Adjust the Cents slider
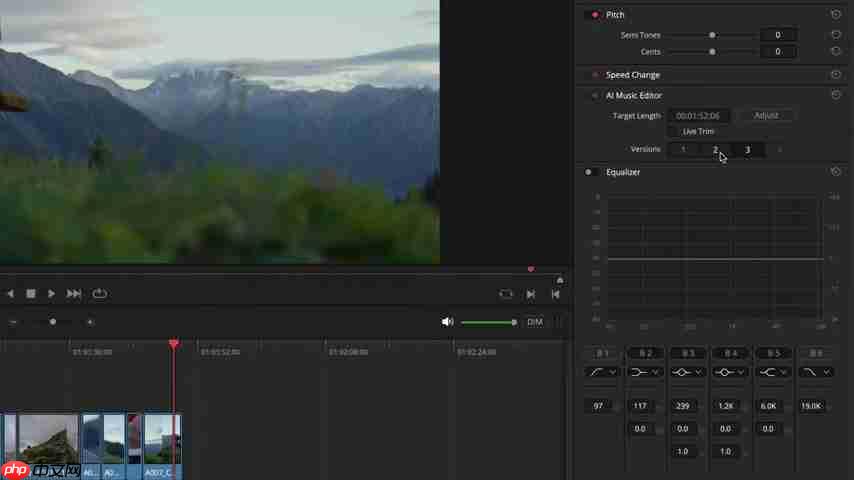This screenshot has height=480, width=854. (x=712, y=52)
